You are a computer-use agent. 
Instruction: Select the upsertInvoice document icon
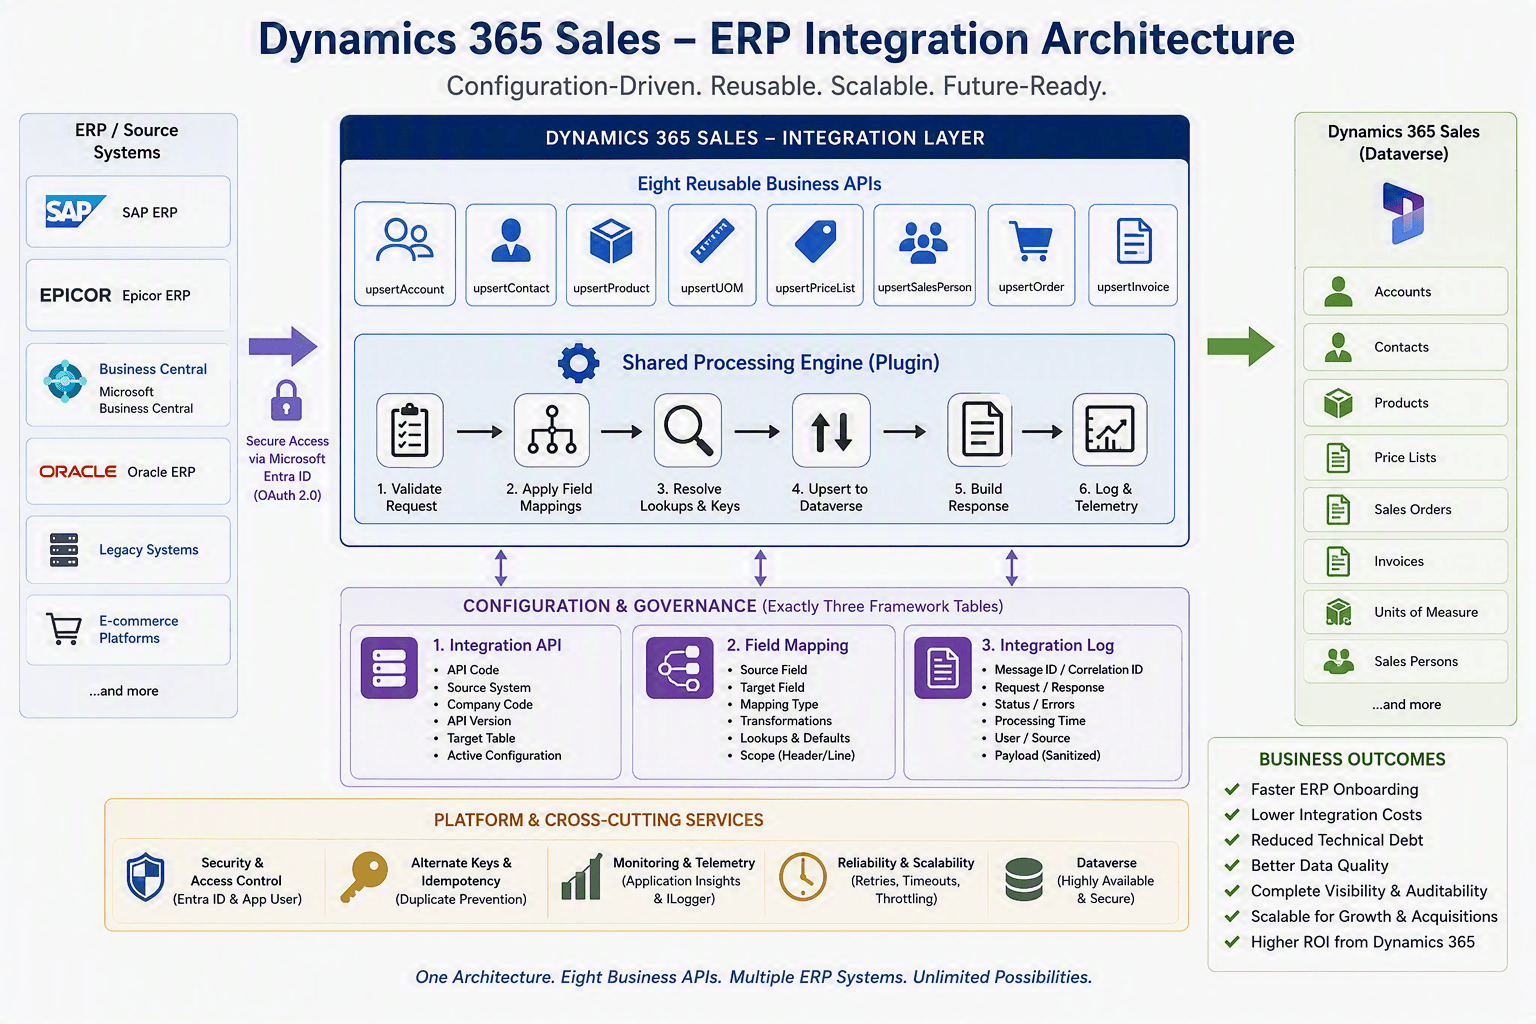(x=1133, y=241)
